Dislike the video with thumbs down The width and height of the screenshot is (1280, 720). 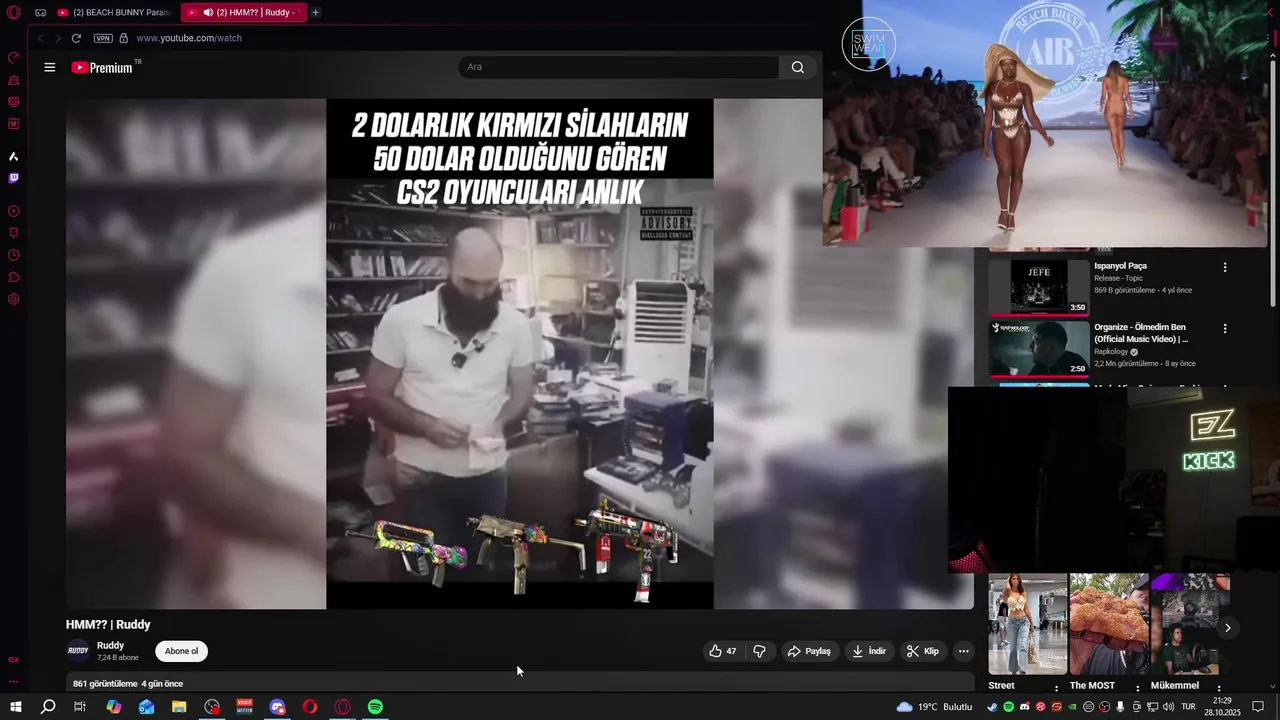point(759,651)
